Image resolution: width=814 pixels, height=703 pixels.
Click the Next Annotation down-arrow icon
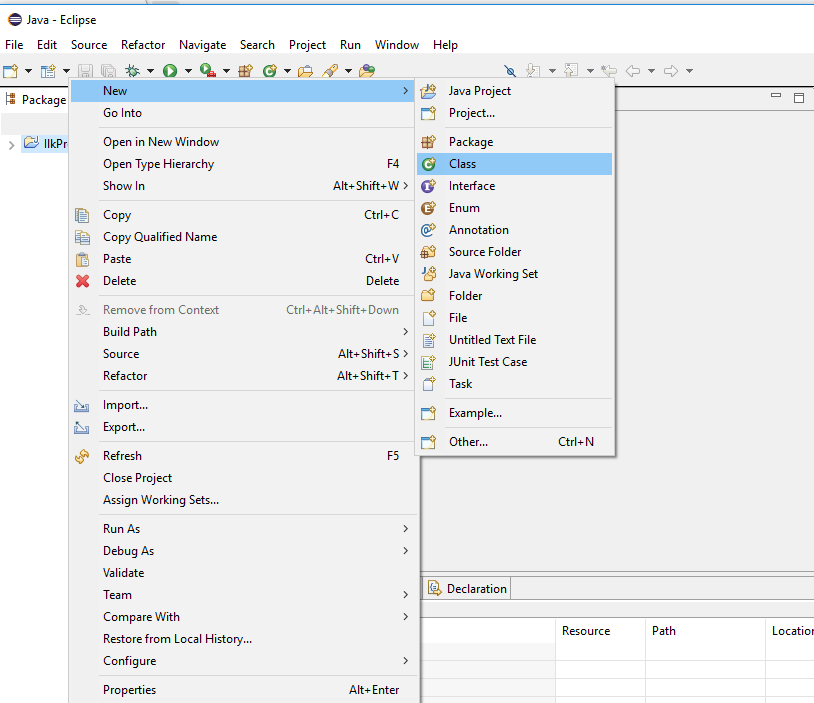click(533, 71)
